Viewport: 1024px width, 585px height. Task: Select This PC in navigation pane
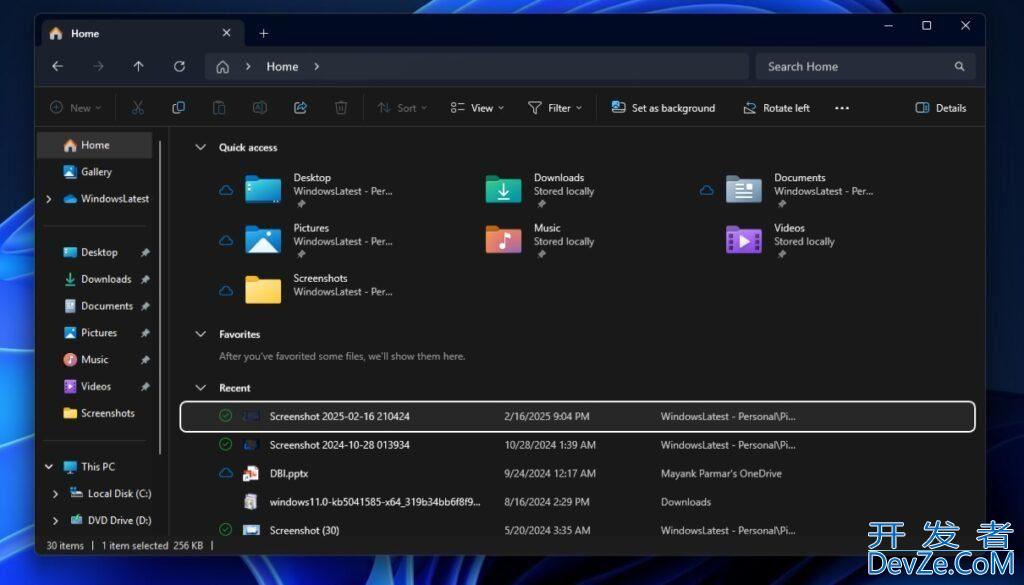pyautogui.click(x=98, y=466)
